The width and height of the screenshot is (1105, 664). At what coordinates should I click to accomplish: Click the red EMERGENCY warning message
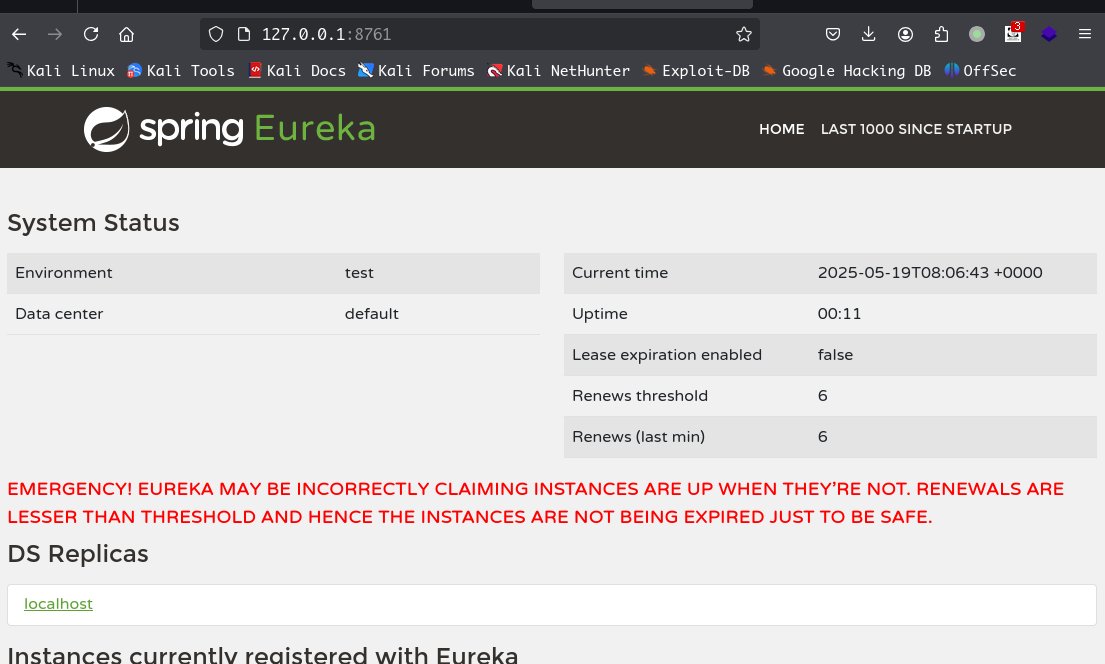tap(536, 503)
